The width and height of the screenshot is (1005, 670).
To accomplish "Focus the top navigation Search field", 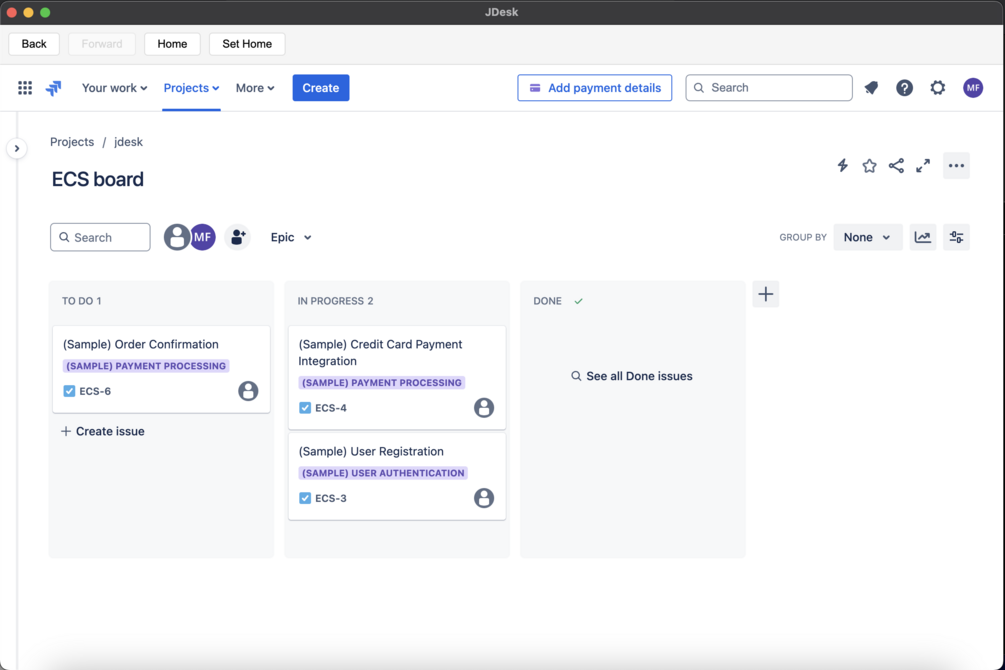I will click(768, 88).
